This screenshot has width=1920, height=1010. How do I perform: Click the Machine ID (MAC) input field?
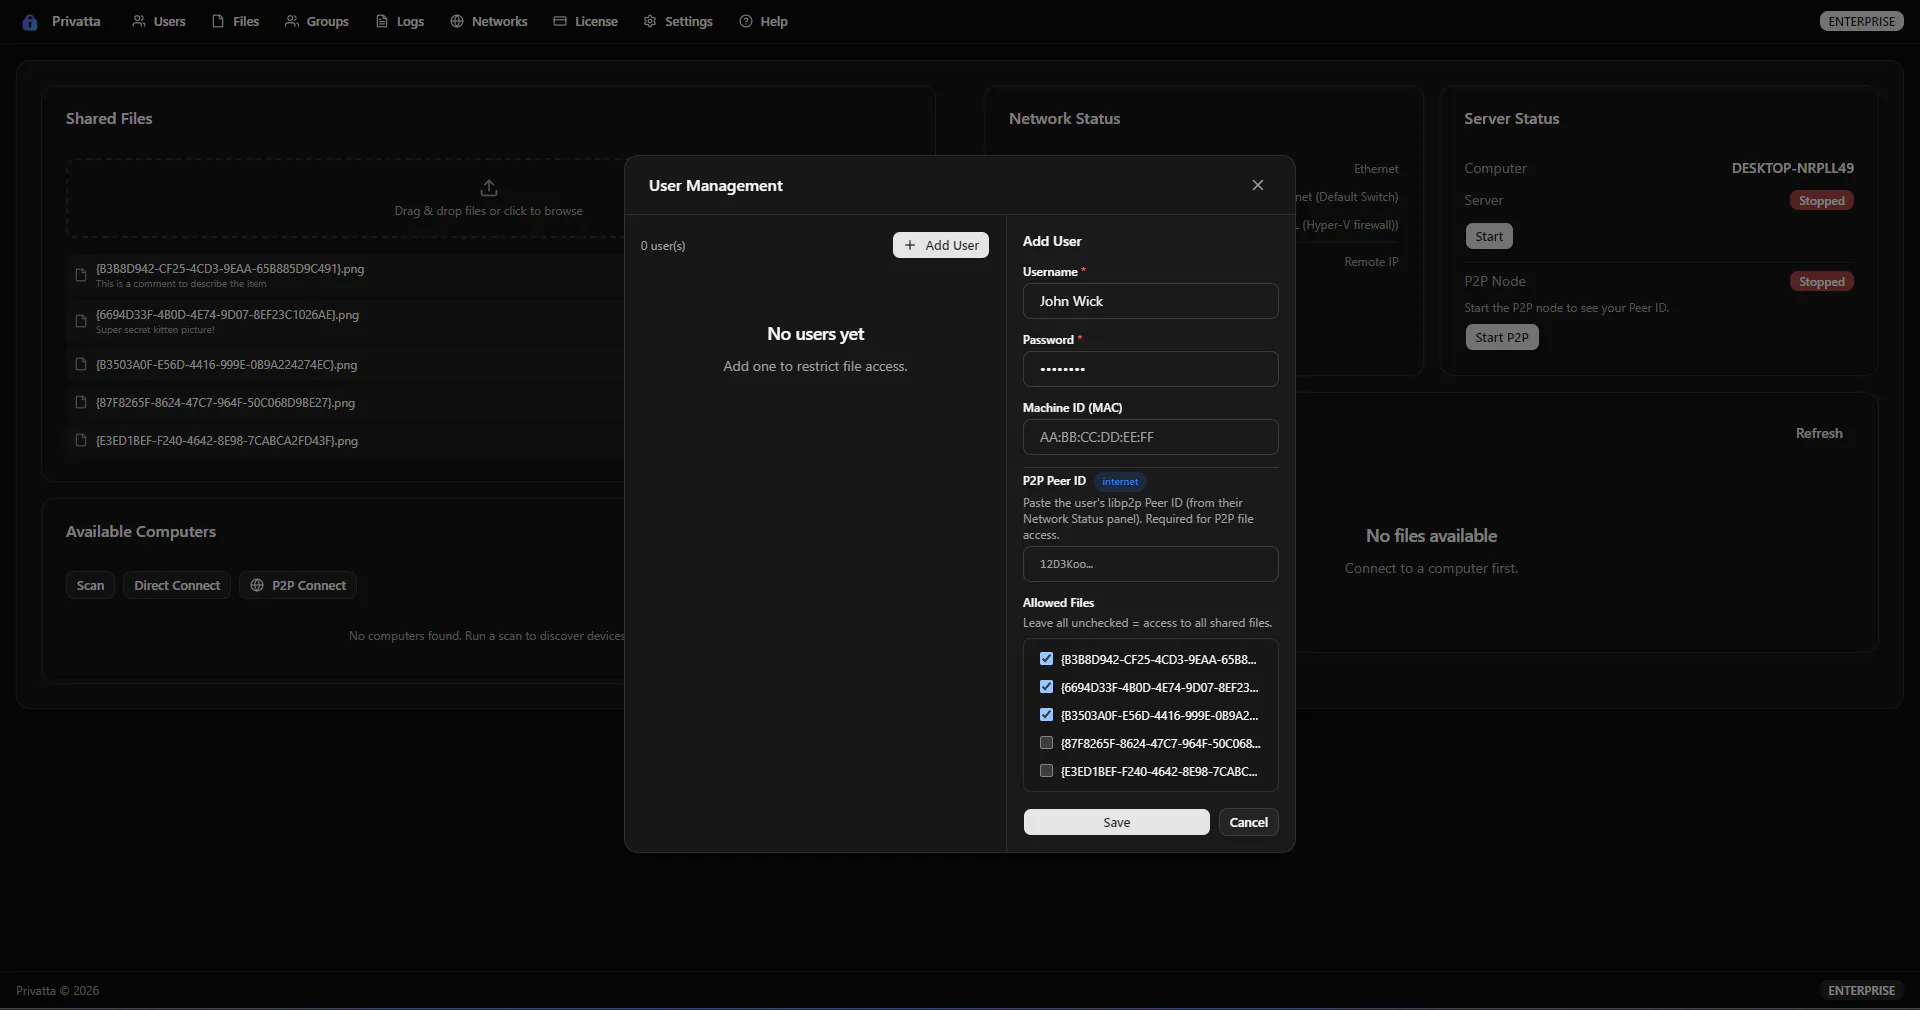1151,437
